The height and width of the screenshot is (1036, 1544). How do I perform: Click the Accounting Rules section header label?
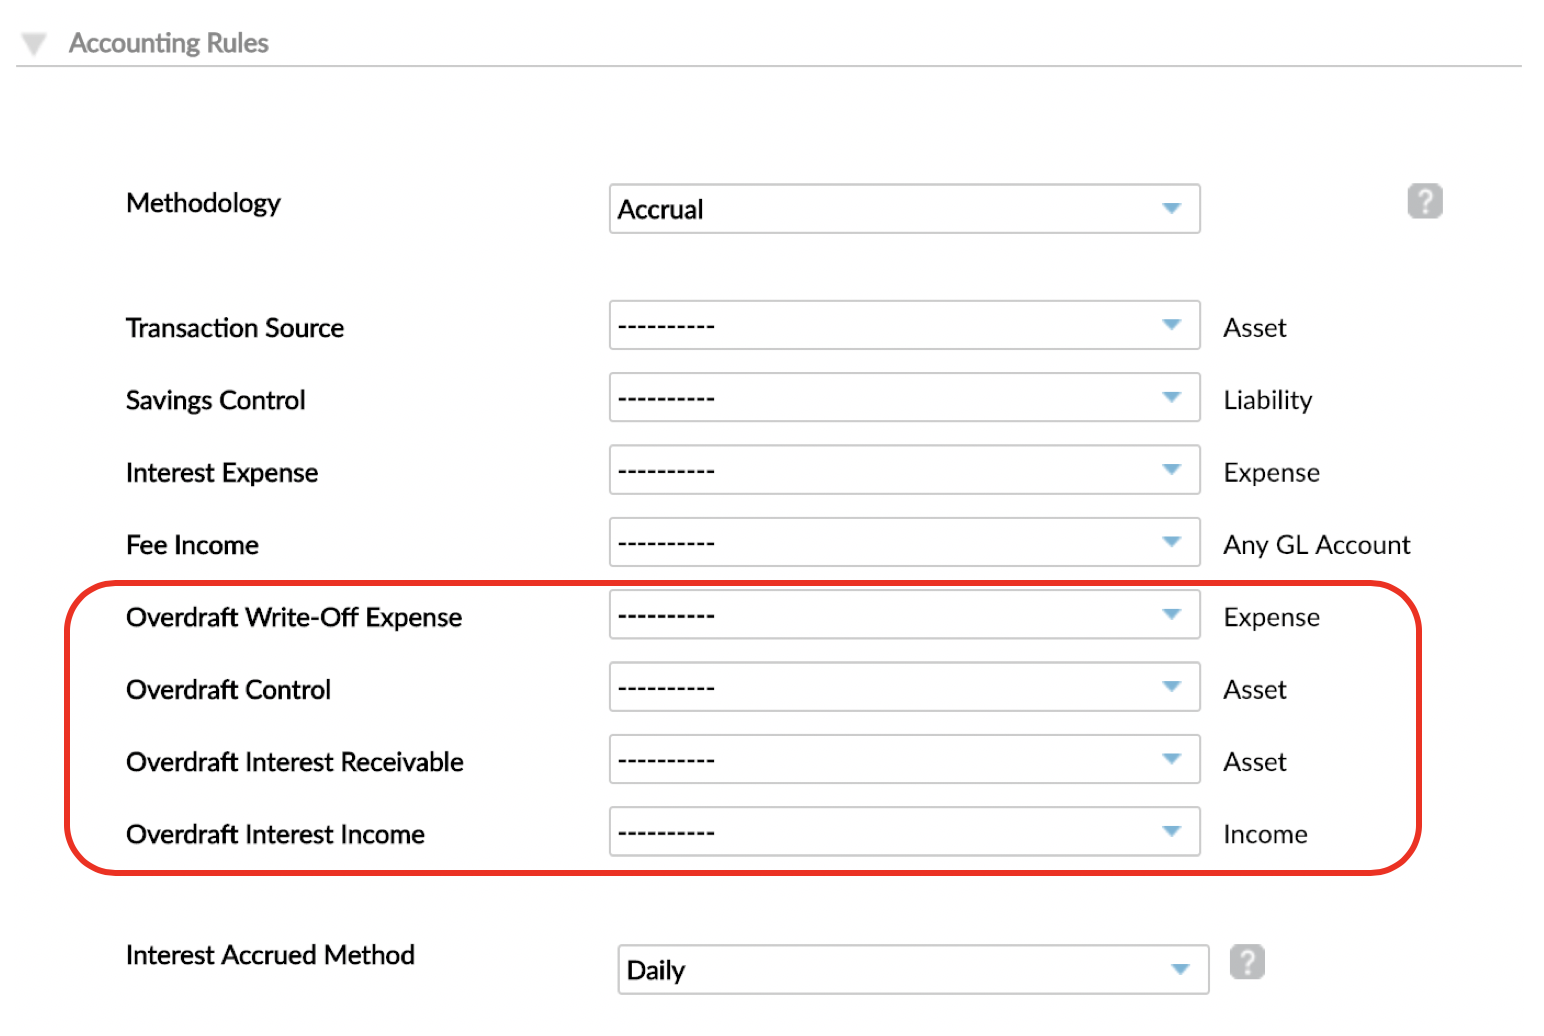pyautogui.click(x=167, y=42)
